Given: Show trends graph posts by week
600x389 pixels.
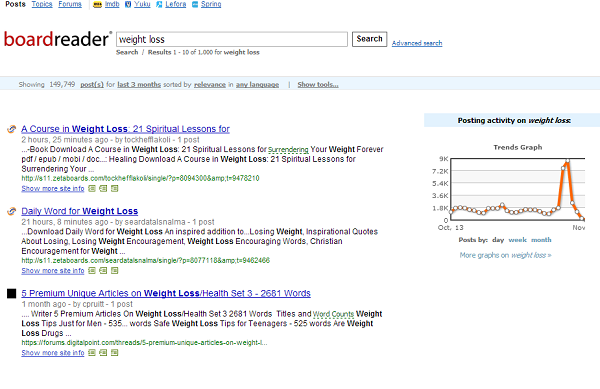Looking at the screenshot, I should [x=517, y=240].
